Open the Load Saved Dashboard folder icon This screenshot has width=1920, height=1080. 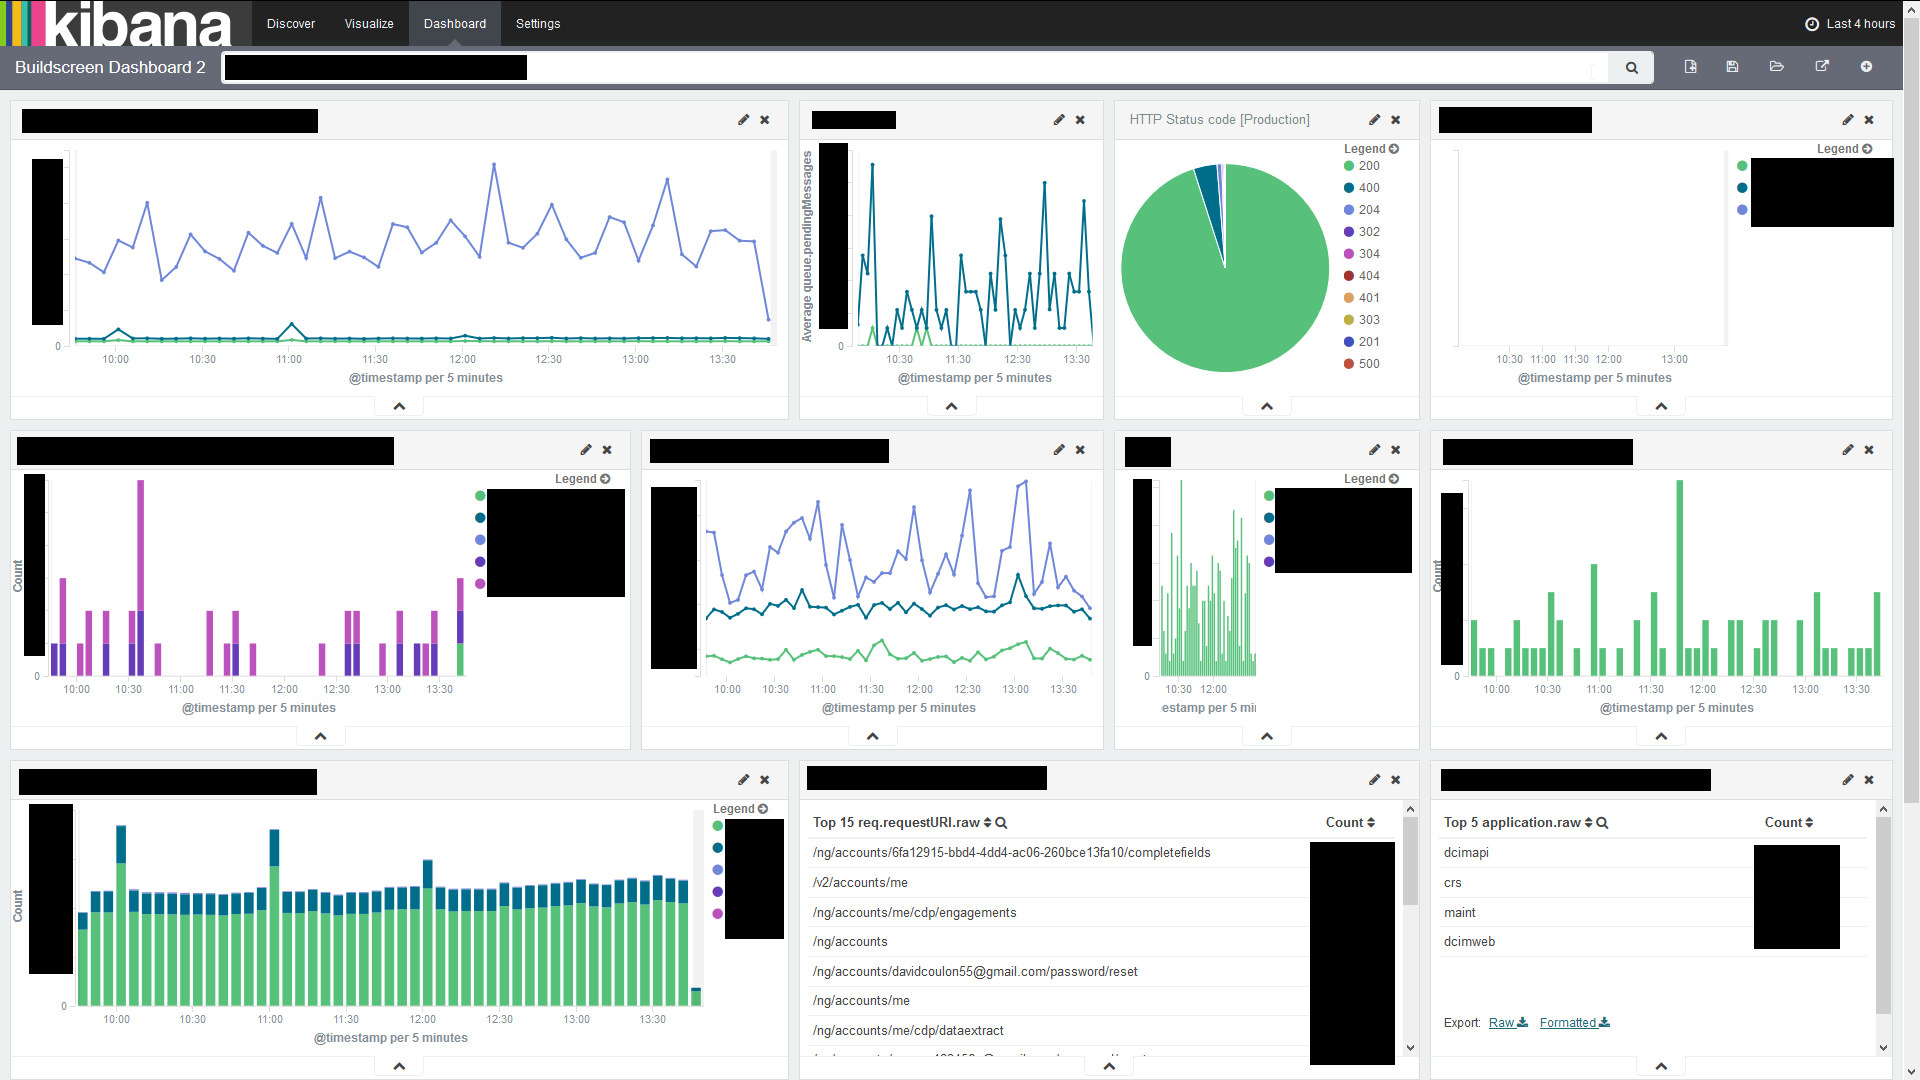(x=1776, y=67)
